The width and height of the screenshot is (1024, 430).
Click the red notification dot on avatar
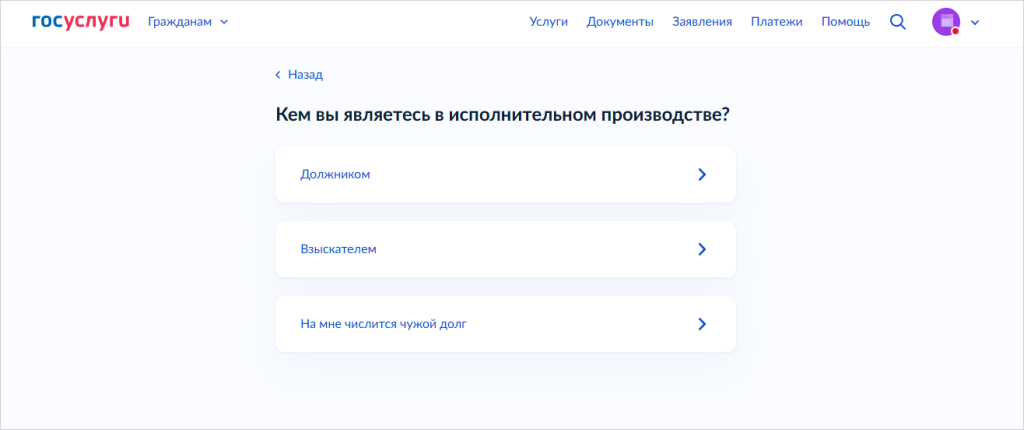[x=955, y=31]
